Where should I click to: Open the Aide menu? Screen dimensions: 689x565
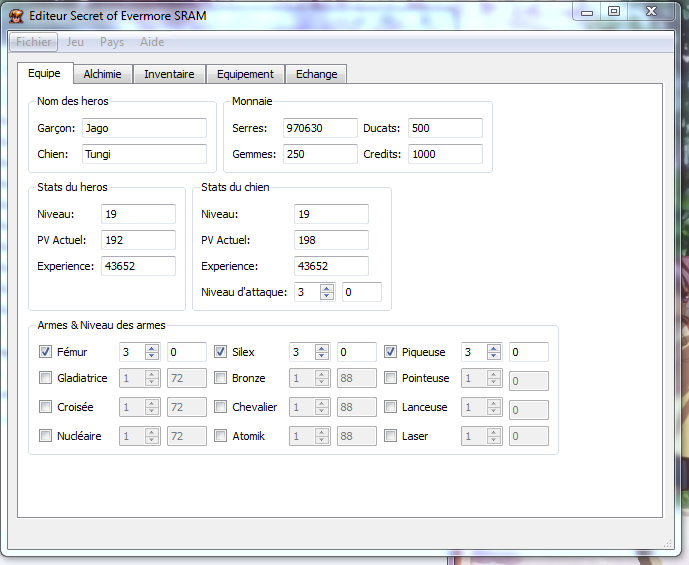pyautogui.click(x=152, y=42)
